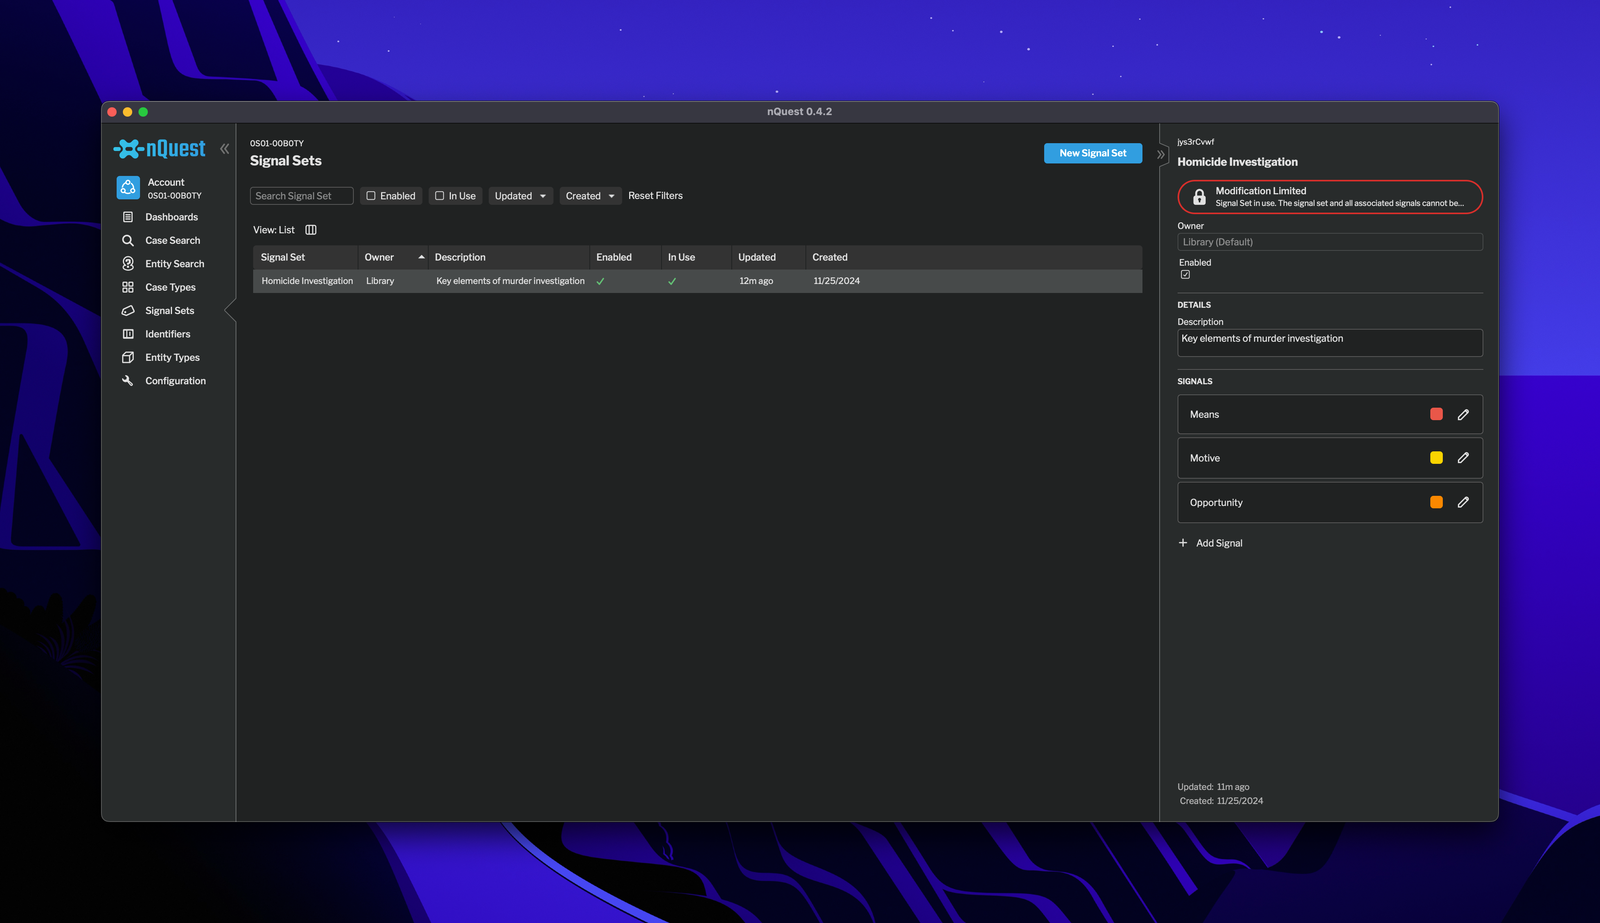This screenshot has height=923, width=1600.
Task: Click the nQuest logo
Action: (x=160, y=149)
